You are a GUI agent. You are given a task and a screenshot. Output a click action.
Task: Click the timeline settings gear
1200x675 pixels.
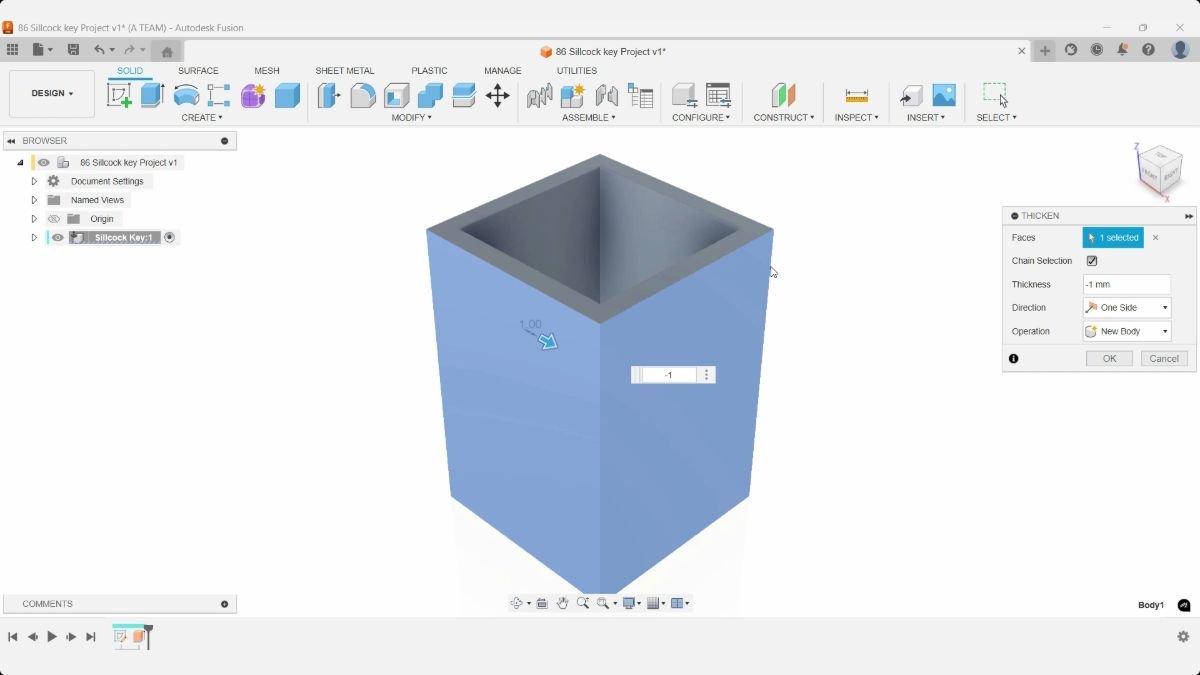[1183, 636]
